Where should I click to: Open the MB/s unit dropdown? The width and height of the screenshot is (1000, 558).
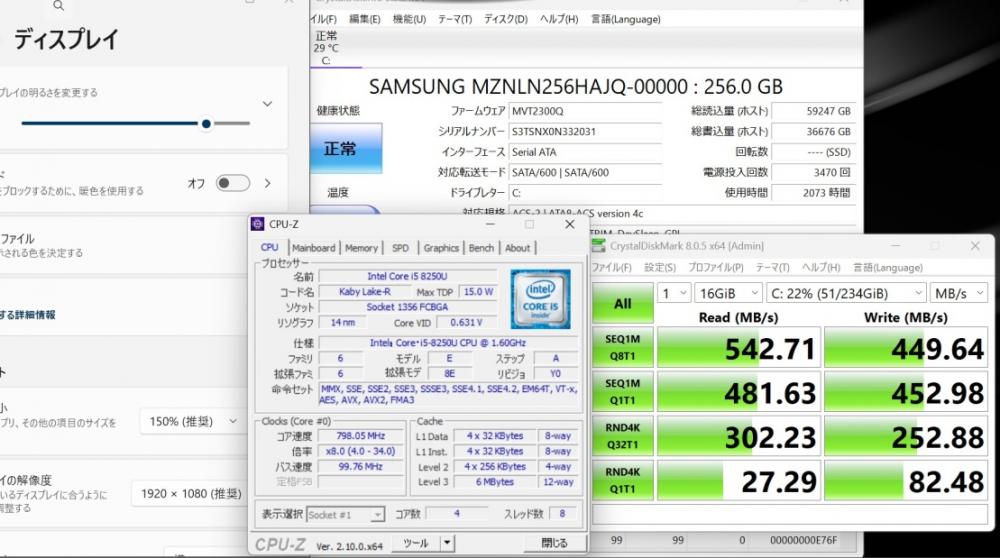[x=957, y=293]
